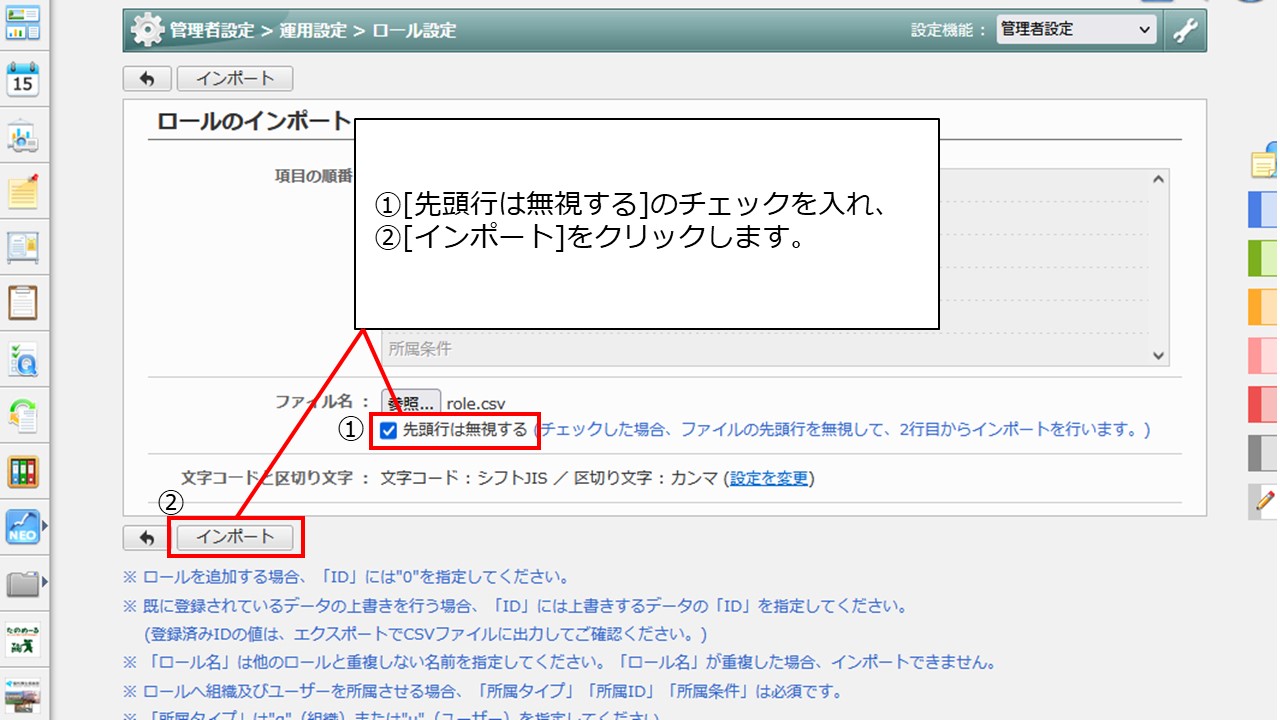Select the pink color tab at right
1280x720 pixels.
1264,356
